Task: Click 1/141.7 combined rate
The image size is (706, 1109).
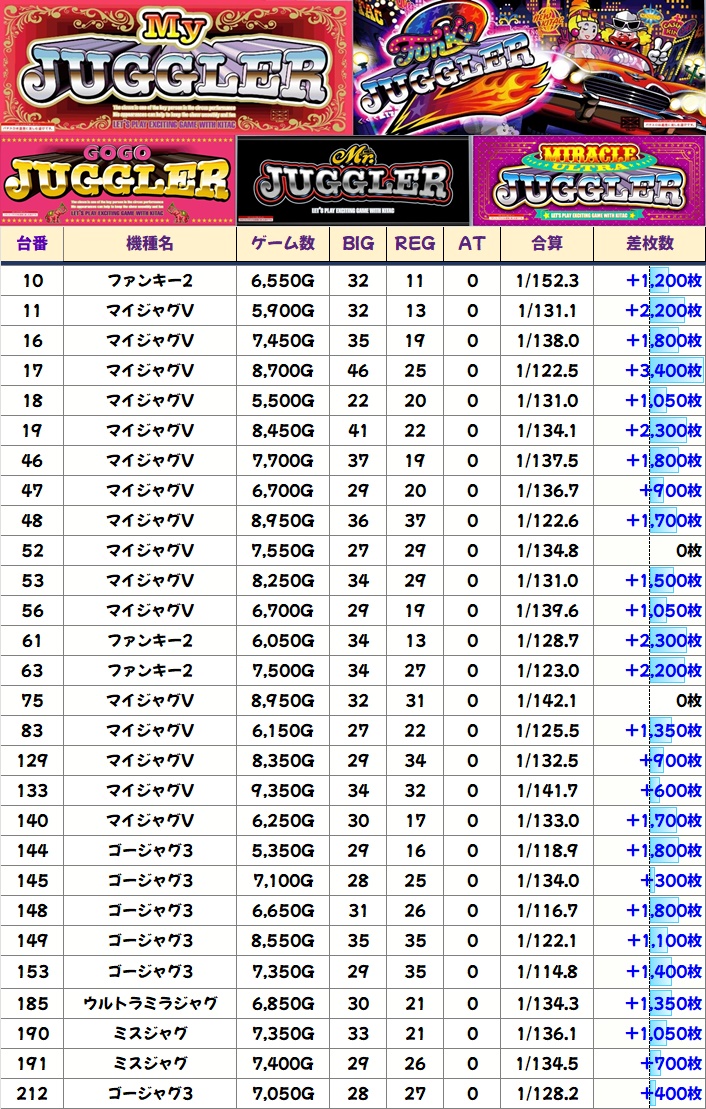Action: (x=547, y=790)
